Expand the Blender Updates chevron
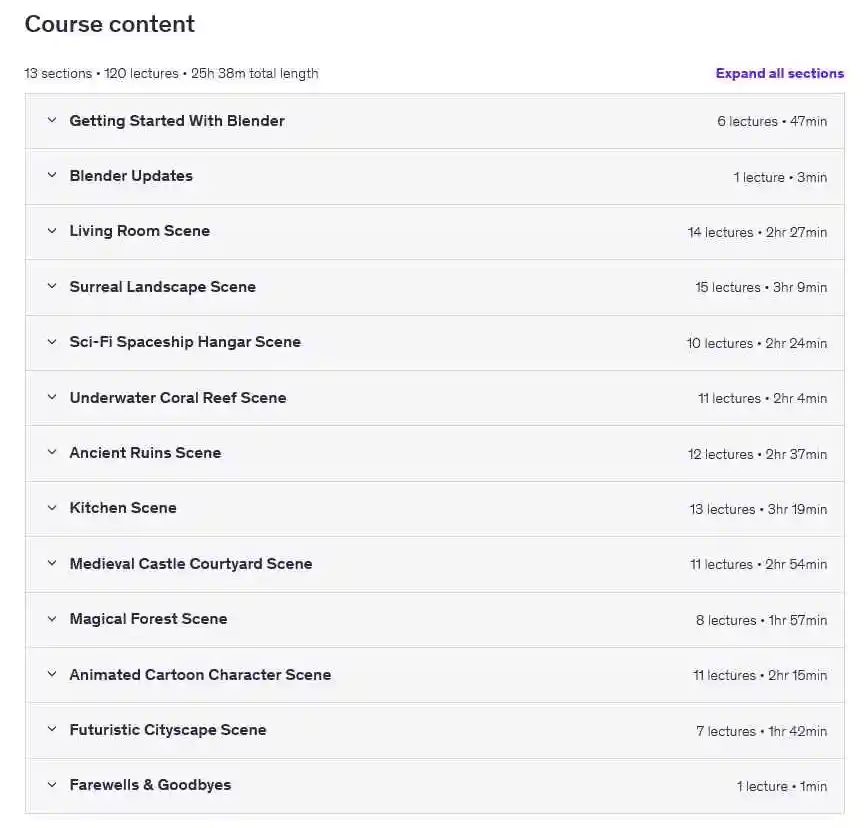This screenshot has height=828, width=864. [52, 175]
